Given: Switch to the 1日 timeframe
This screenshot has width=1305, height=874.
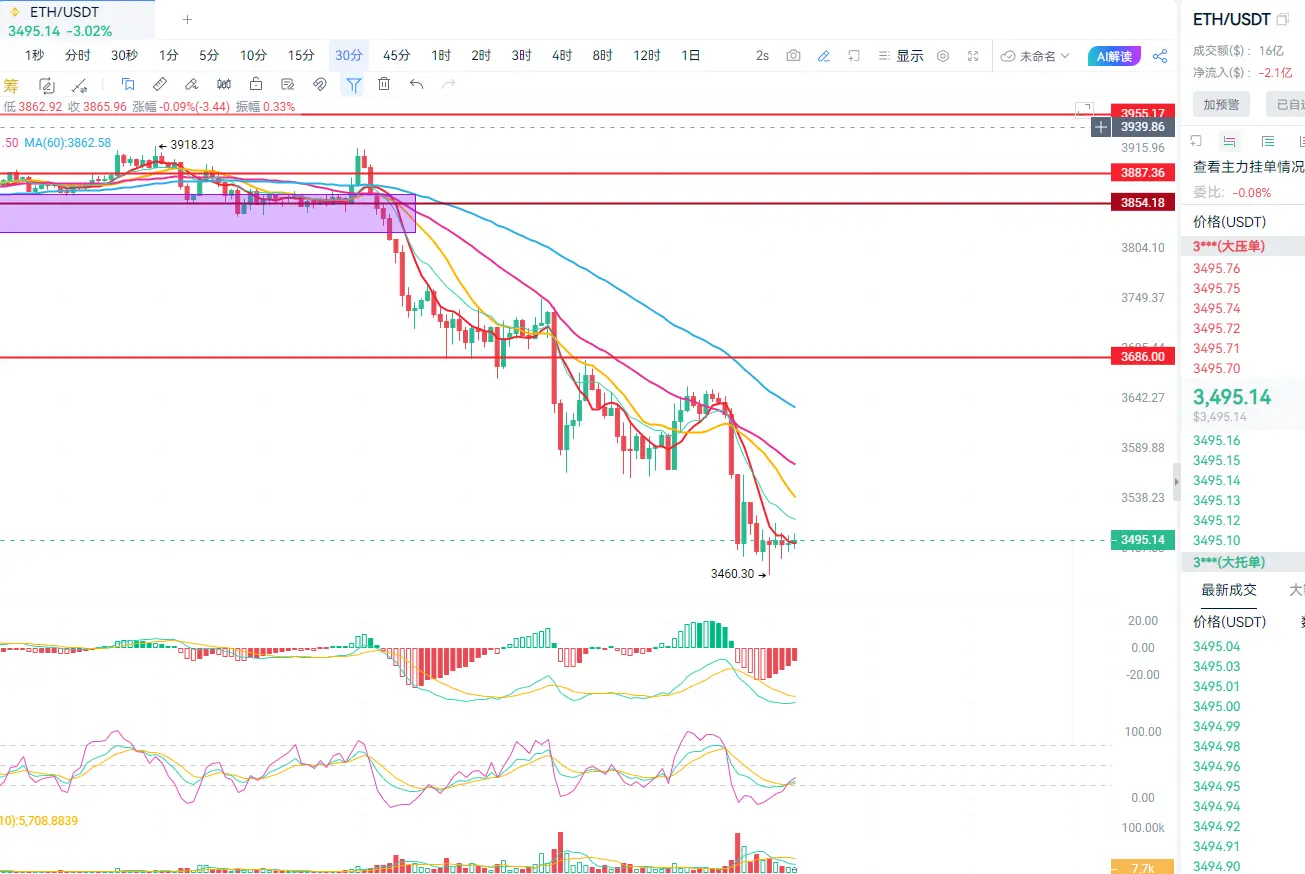Looking at the screenshot, I should (691, 56).
